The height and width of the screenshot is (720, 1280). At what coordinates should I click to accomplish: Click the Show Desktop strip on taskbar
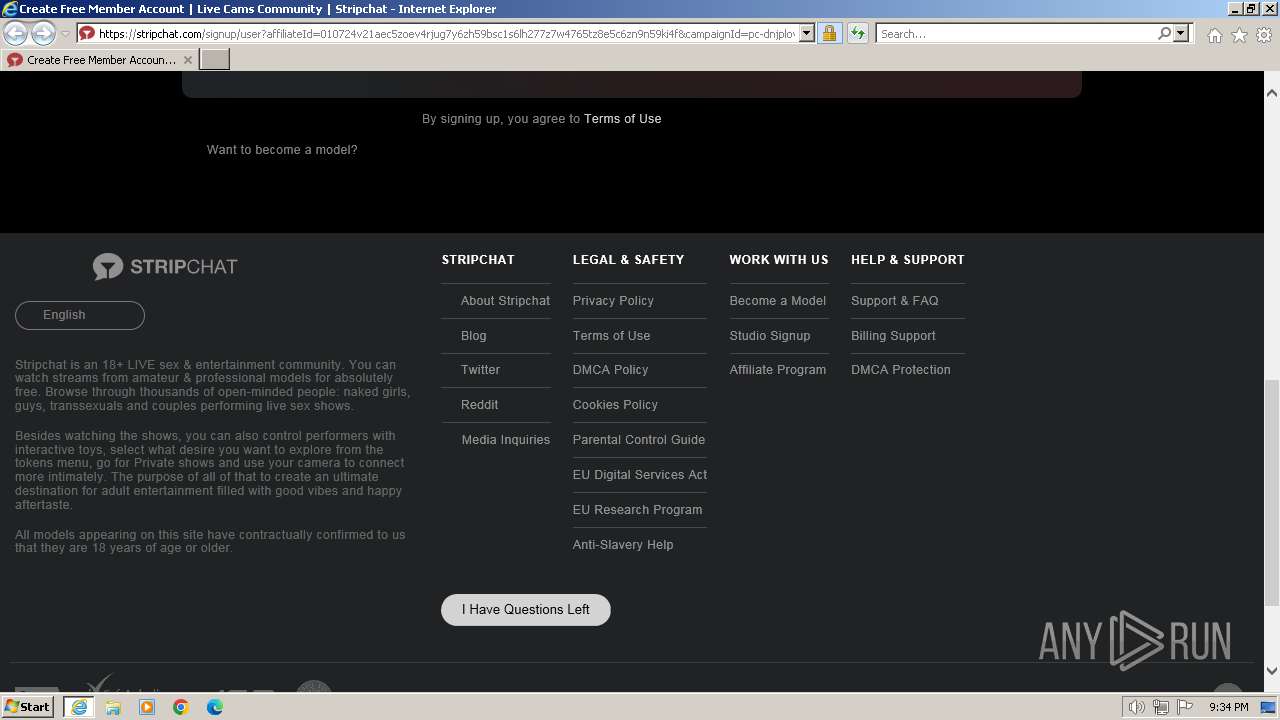point(1270,707)
